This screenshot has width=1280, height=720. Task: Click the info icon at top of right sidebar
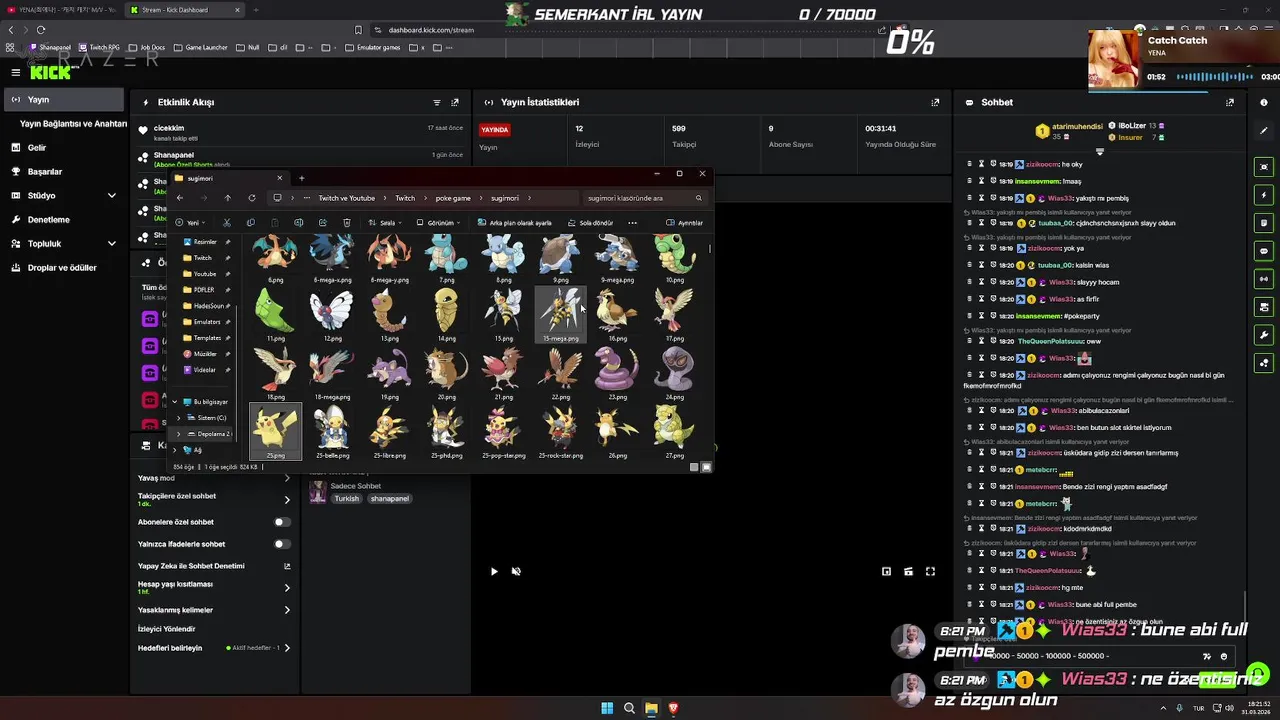(x=1264, y=102)
